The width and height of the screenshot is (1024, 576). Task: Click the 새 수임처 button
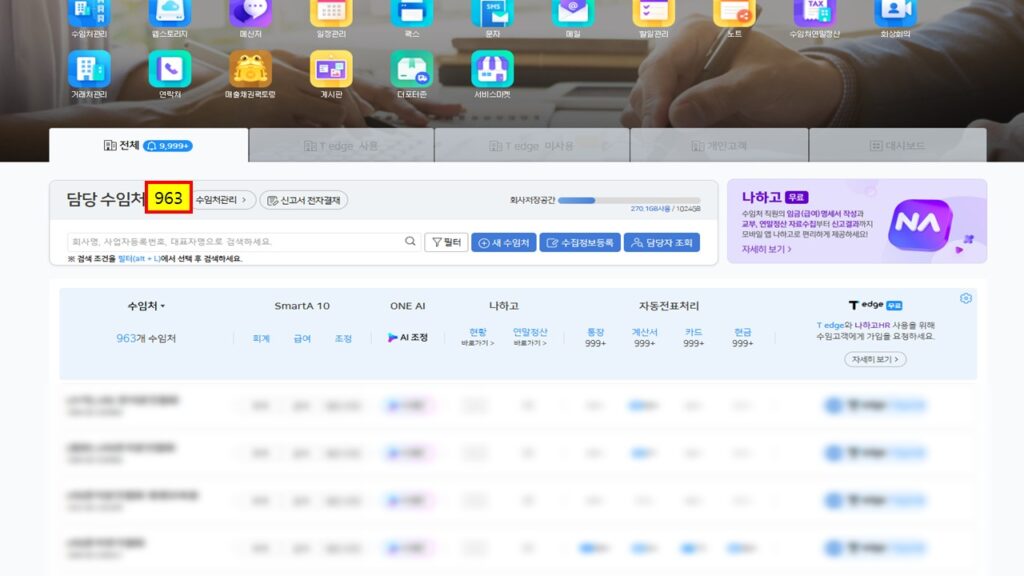(x=502, y=242)
